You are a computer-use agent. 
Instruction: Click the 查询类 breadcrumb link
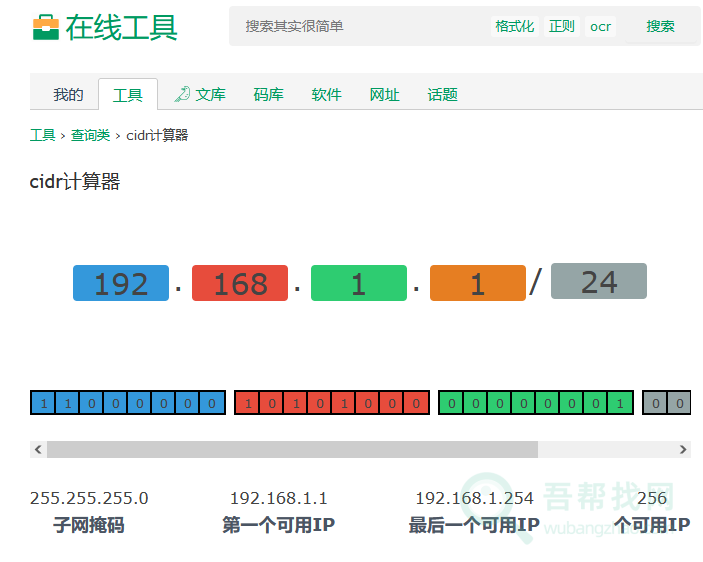pyautogui.click(x=90, y=135)
